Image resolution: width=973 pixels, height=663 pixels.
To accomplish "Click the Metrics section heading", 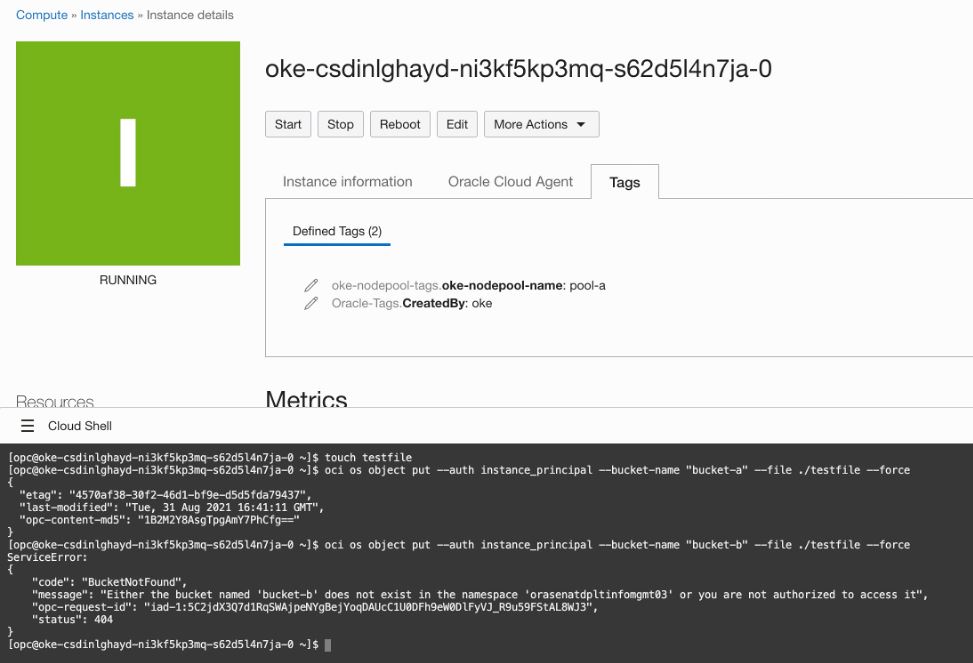I will pyautogui.click(x=306, y=399).
